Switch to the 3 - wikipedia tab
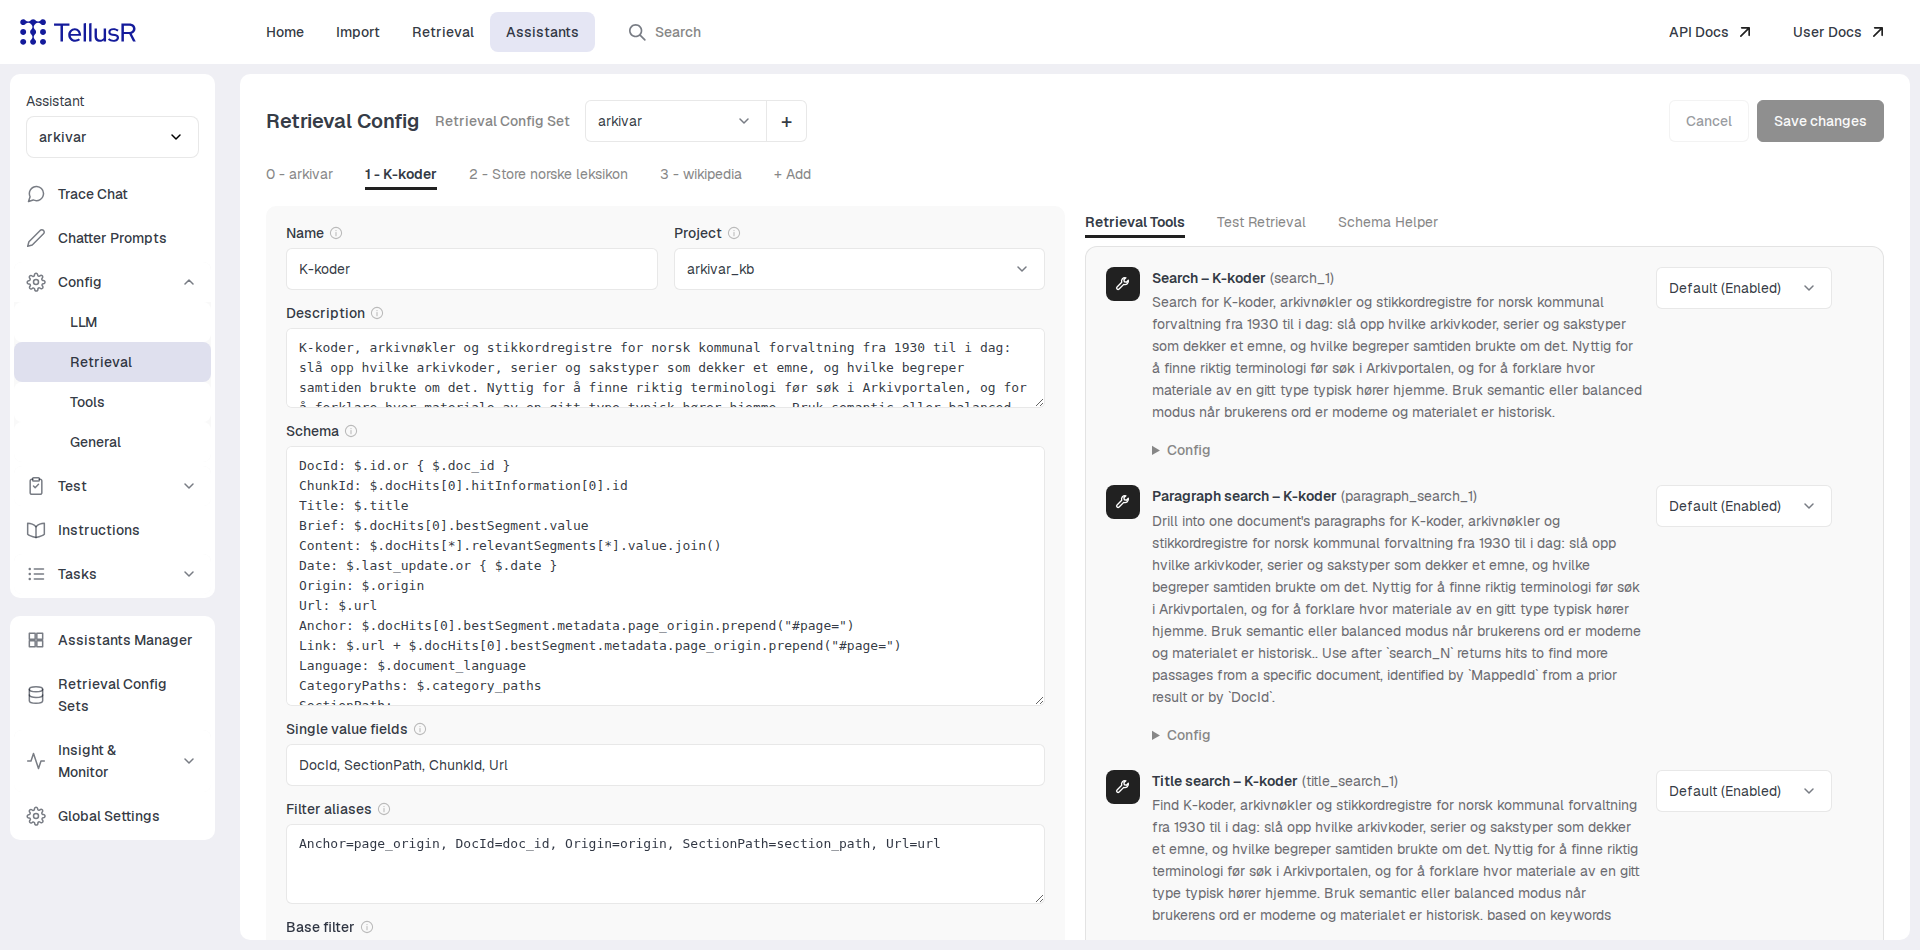The height and width of the screenshot is (950, 1920). click(x=701, y=174)
